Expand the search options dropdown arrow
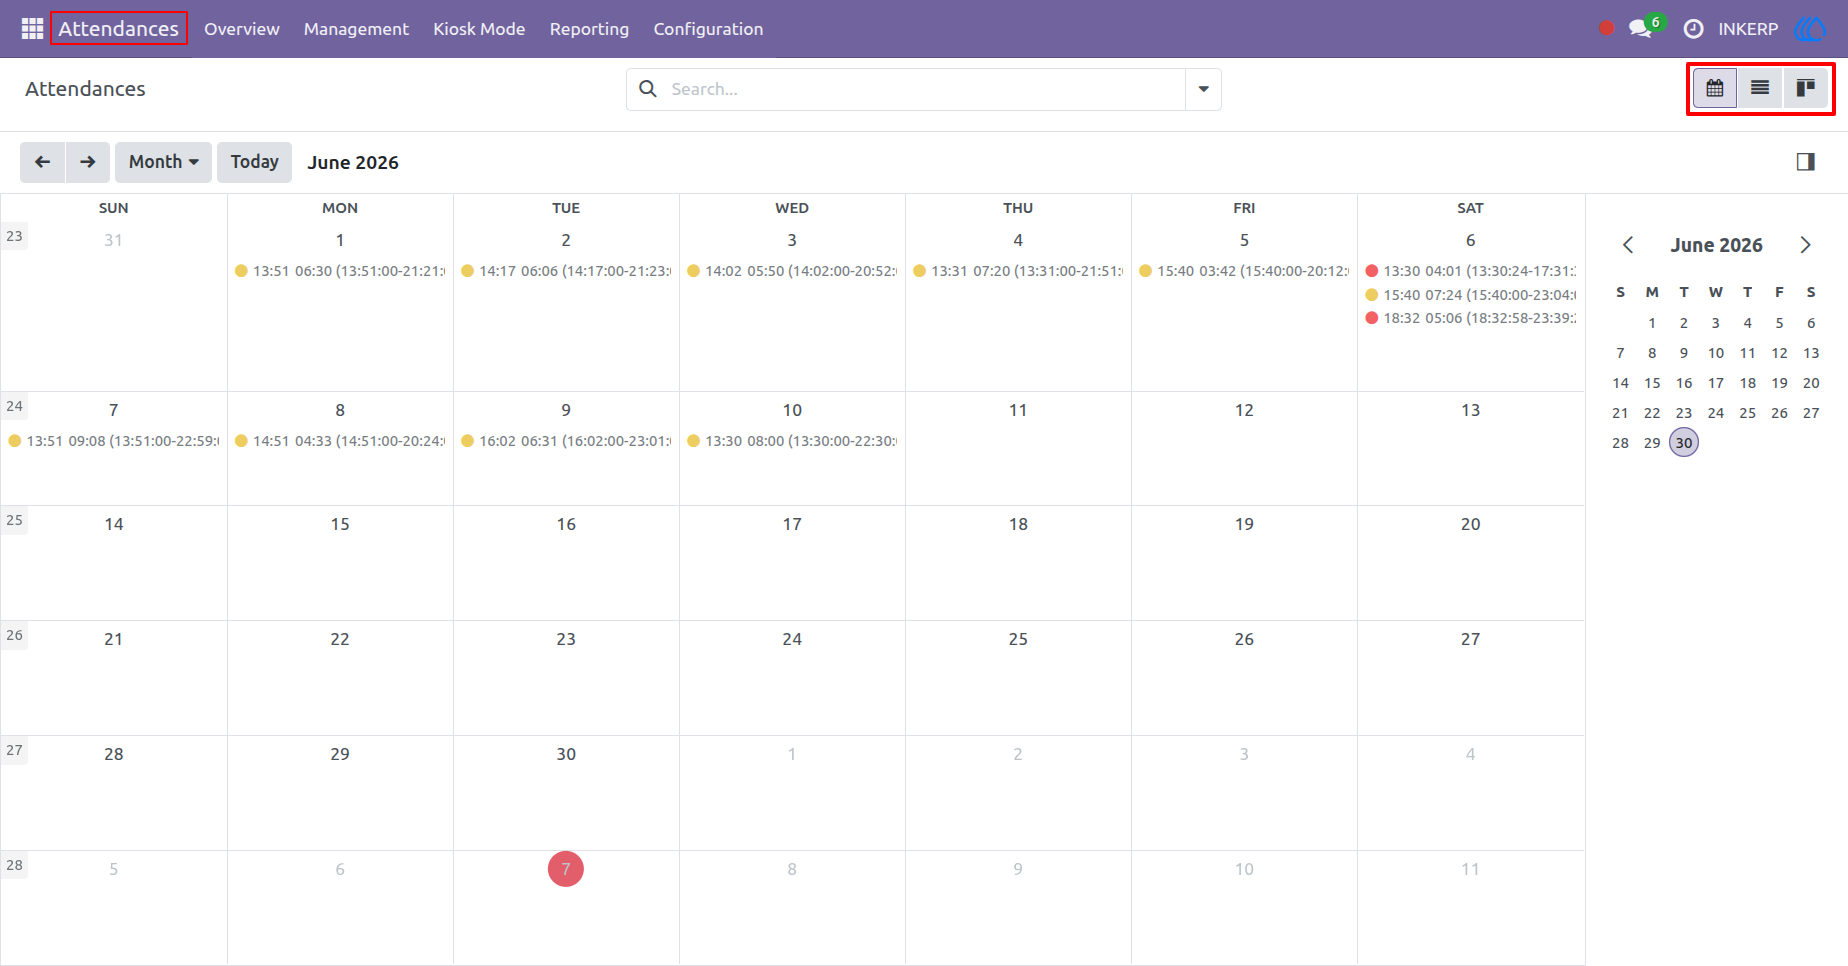The width and height of the screenshot is (1848, 966). (x=1203, y=89)
